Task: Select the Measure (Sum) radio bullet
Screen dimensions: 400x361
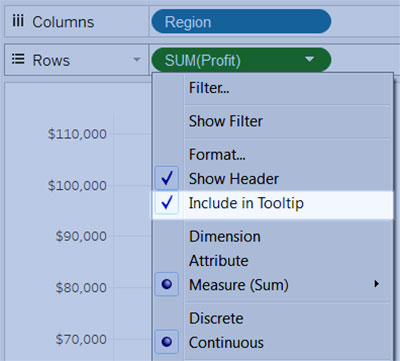Action: point(167,284)
